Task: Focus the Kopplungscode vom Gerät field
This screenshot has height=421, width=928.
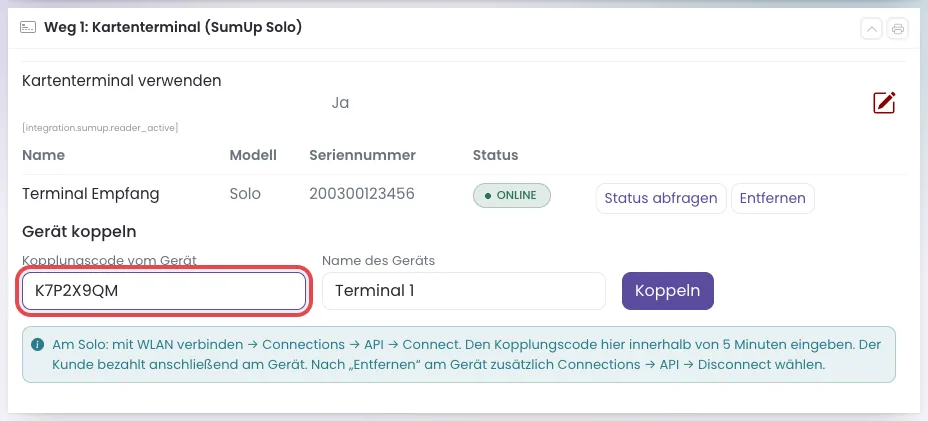Action: point(164,291)
